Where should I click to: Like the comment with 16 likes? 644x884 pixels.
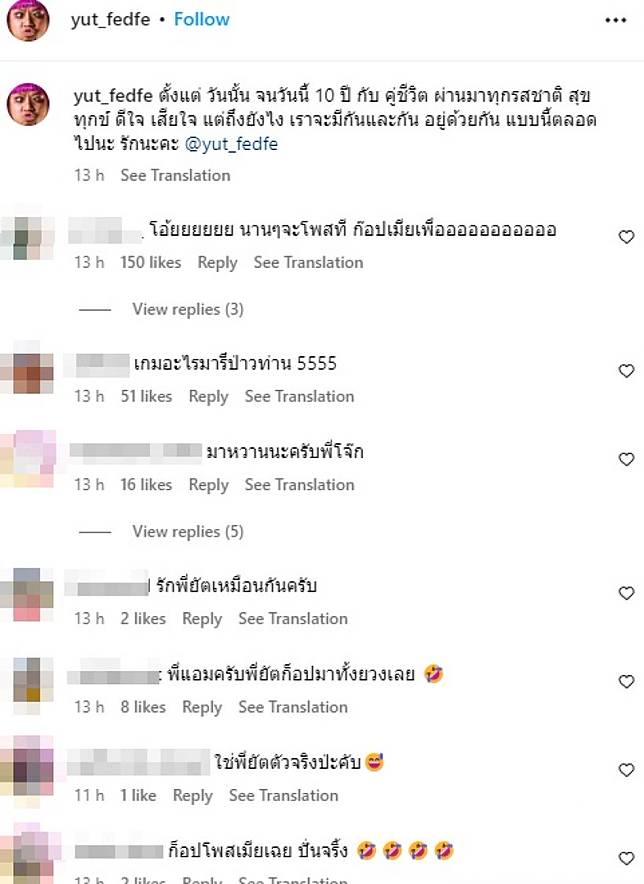(x=627, y=459)
